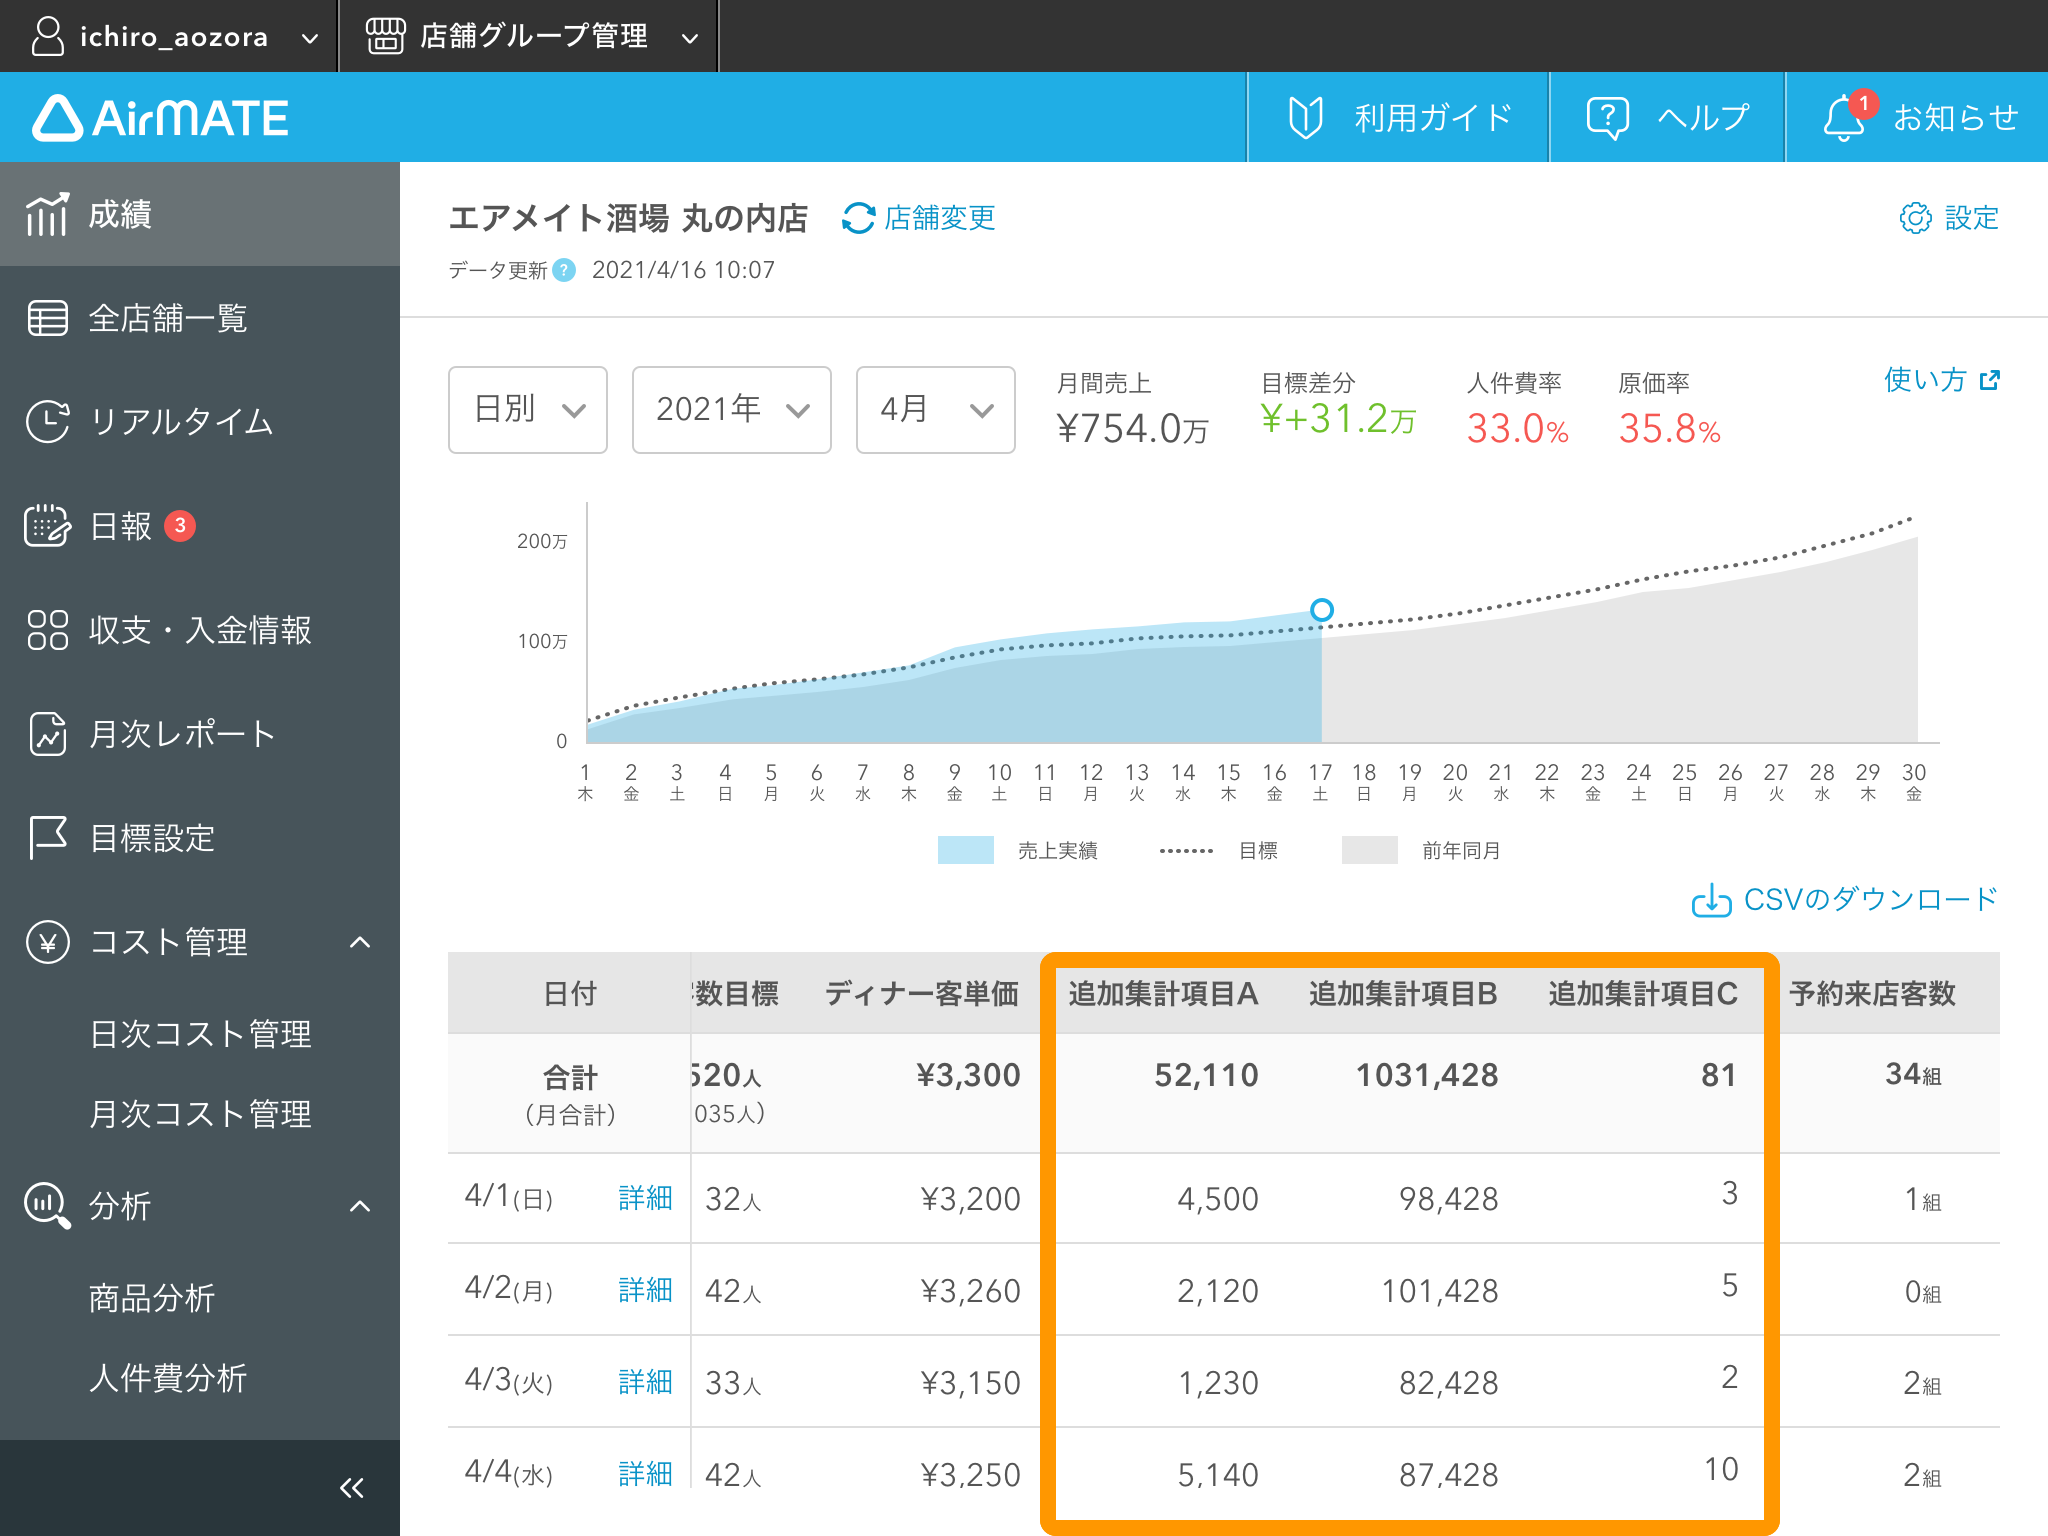This screenshot has width=2048, height=1536.
Task: Open 詳細 for 4/4
Action: coord(645,1474)
